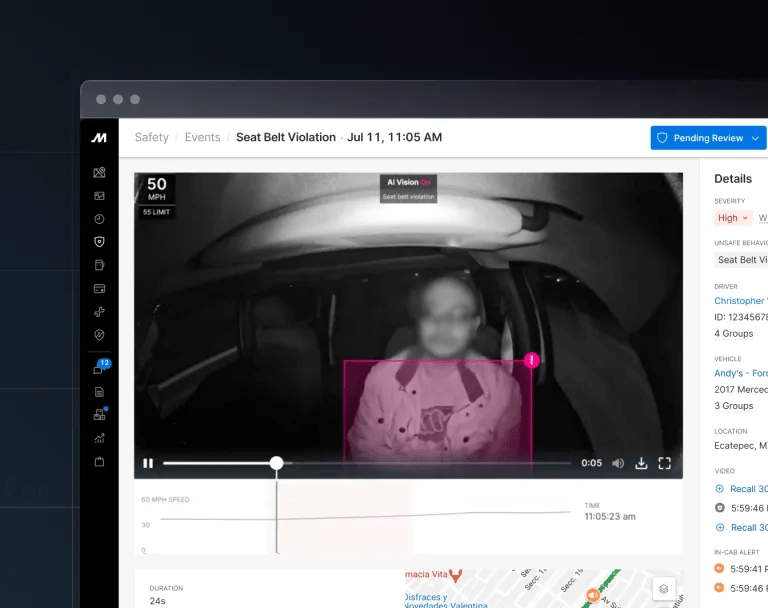Go to Safety in the breadcrumb
This screenshot has height=608, width=768.
151,137
